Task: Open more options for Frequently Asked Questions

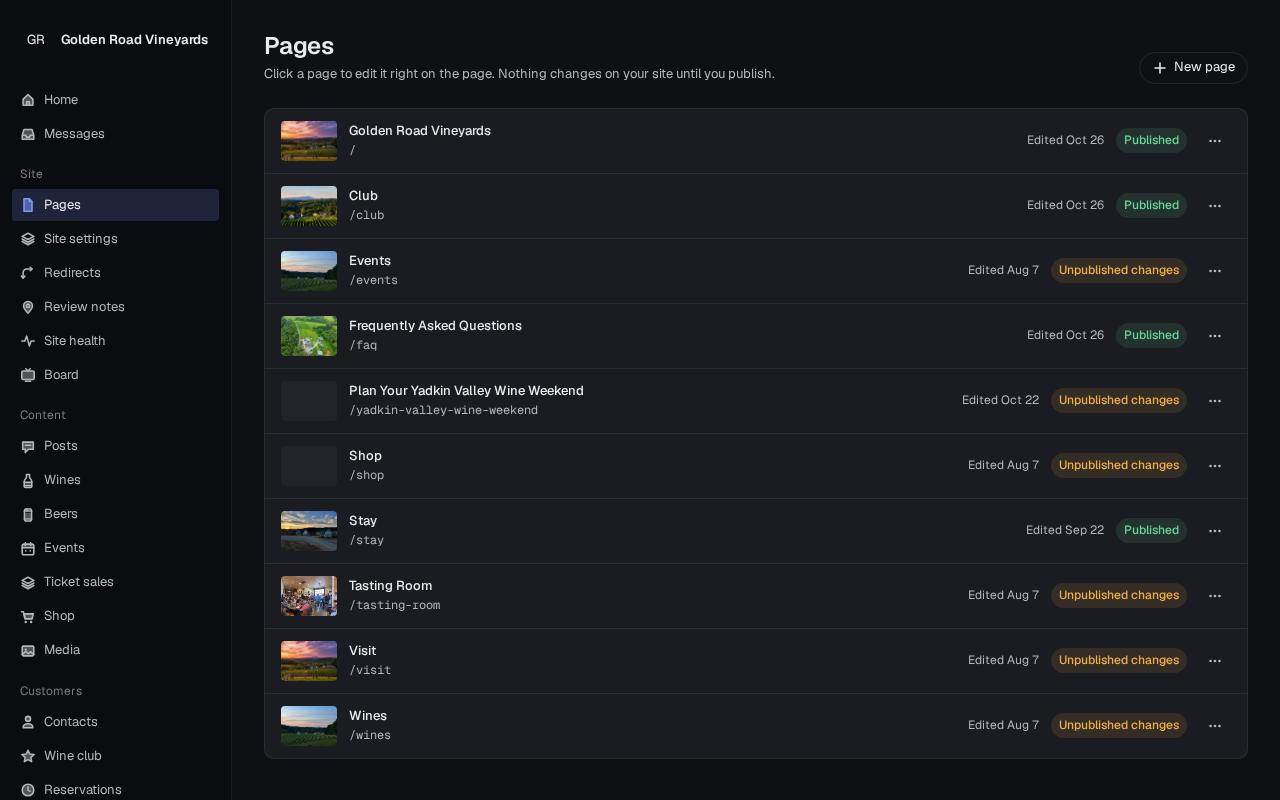Action: point(1215,336)
